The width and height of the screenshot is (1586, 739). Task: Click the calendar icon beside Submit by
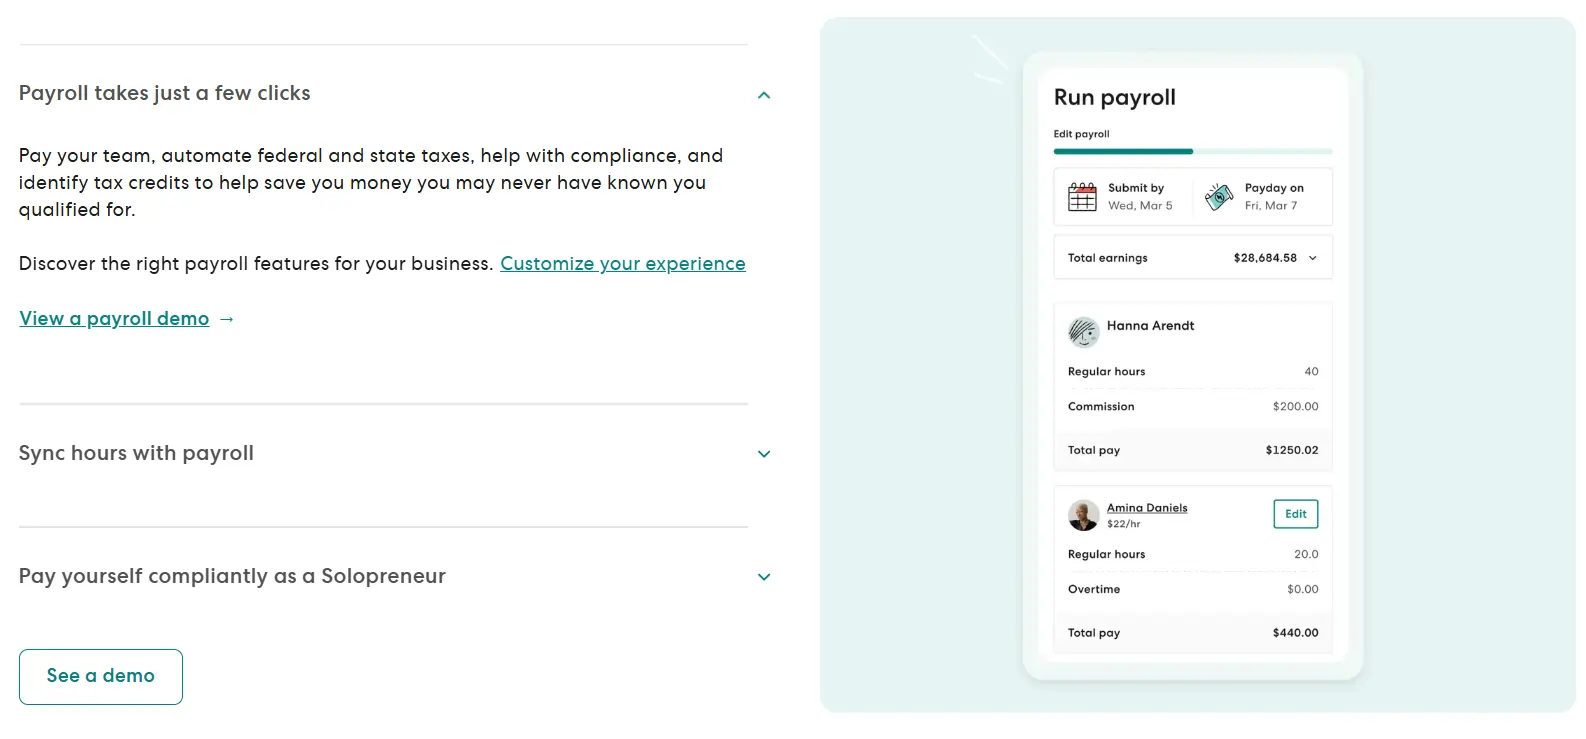[1082, 197]
